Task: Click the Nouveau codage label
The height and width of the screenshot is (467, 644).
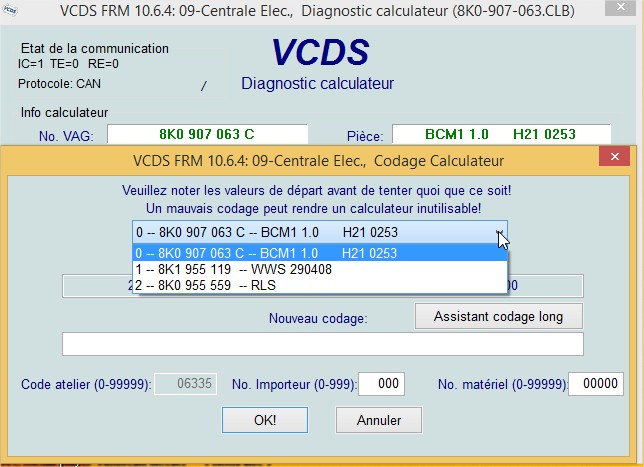Action: [318, 318]
